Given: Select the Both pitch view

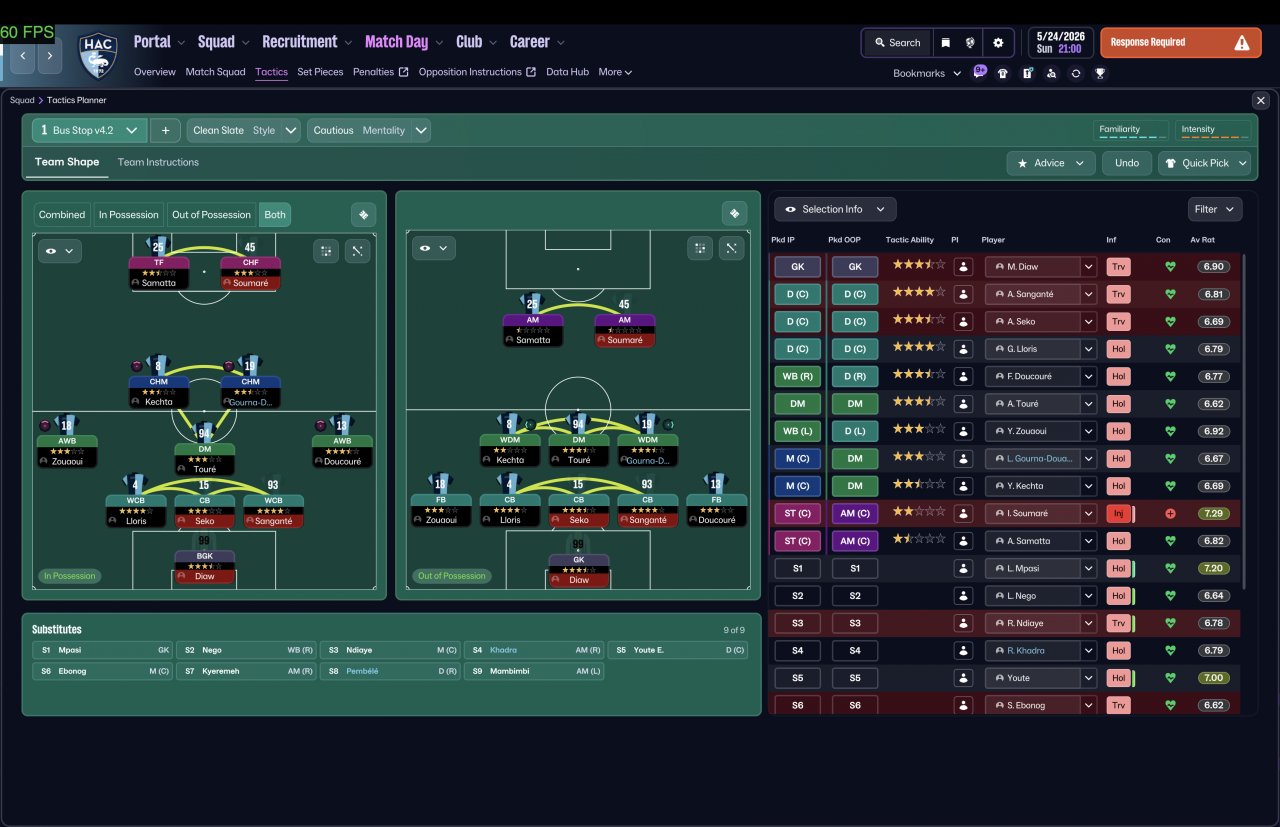Looking at the screenshot, I should pos(275,215).
